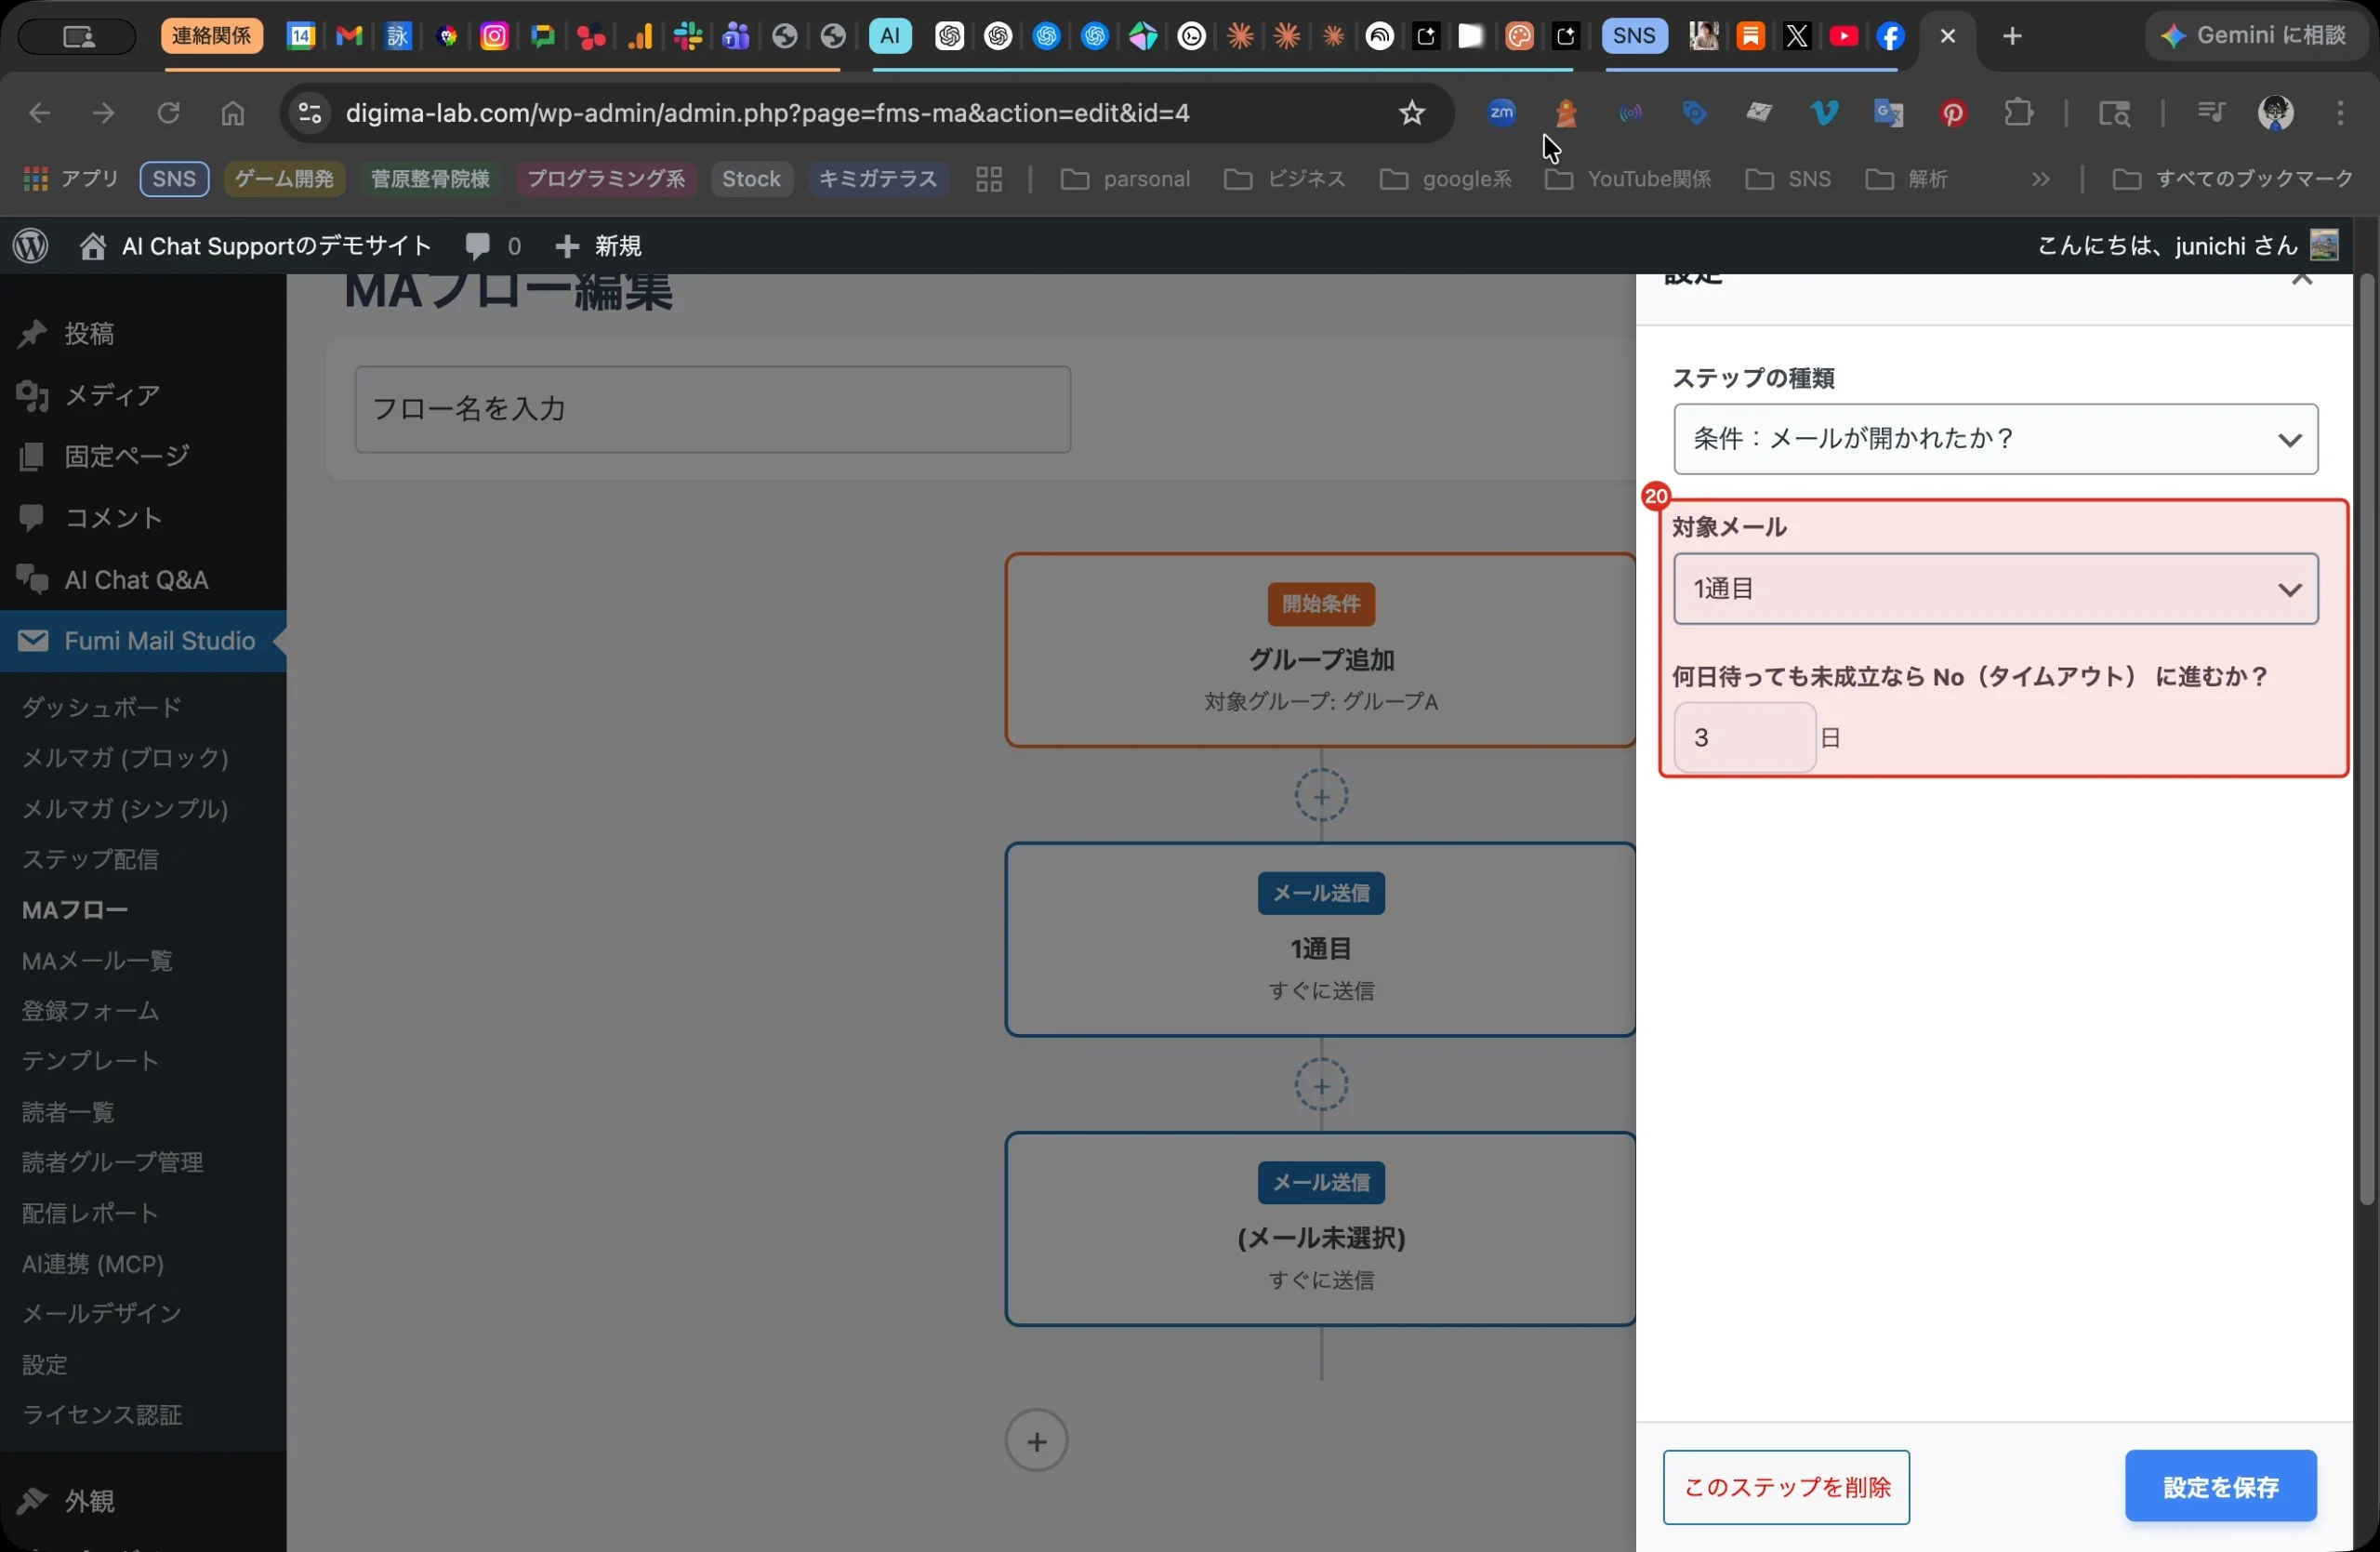Open Fumi Mail Studio menu

143,641
